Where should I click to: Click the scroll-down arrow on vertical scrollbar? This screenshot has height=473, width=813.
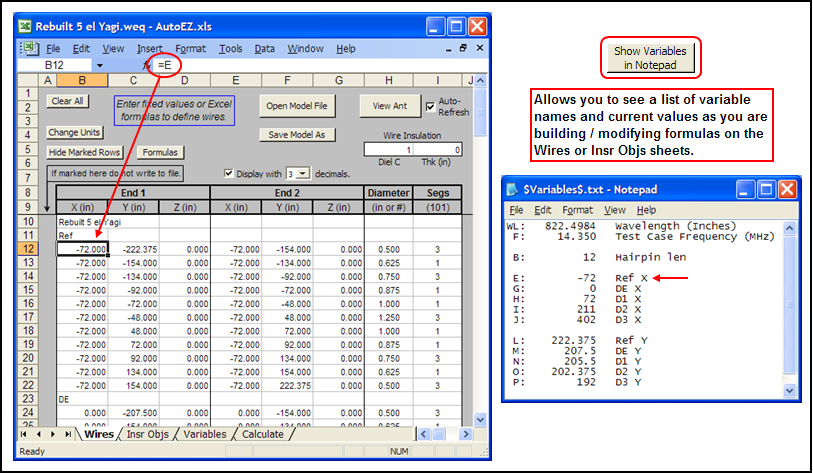click(x=479, y=421)
